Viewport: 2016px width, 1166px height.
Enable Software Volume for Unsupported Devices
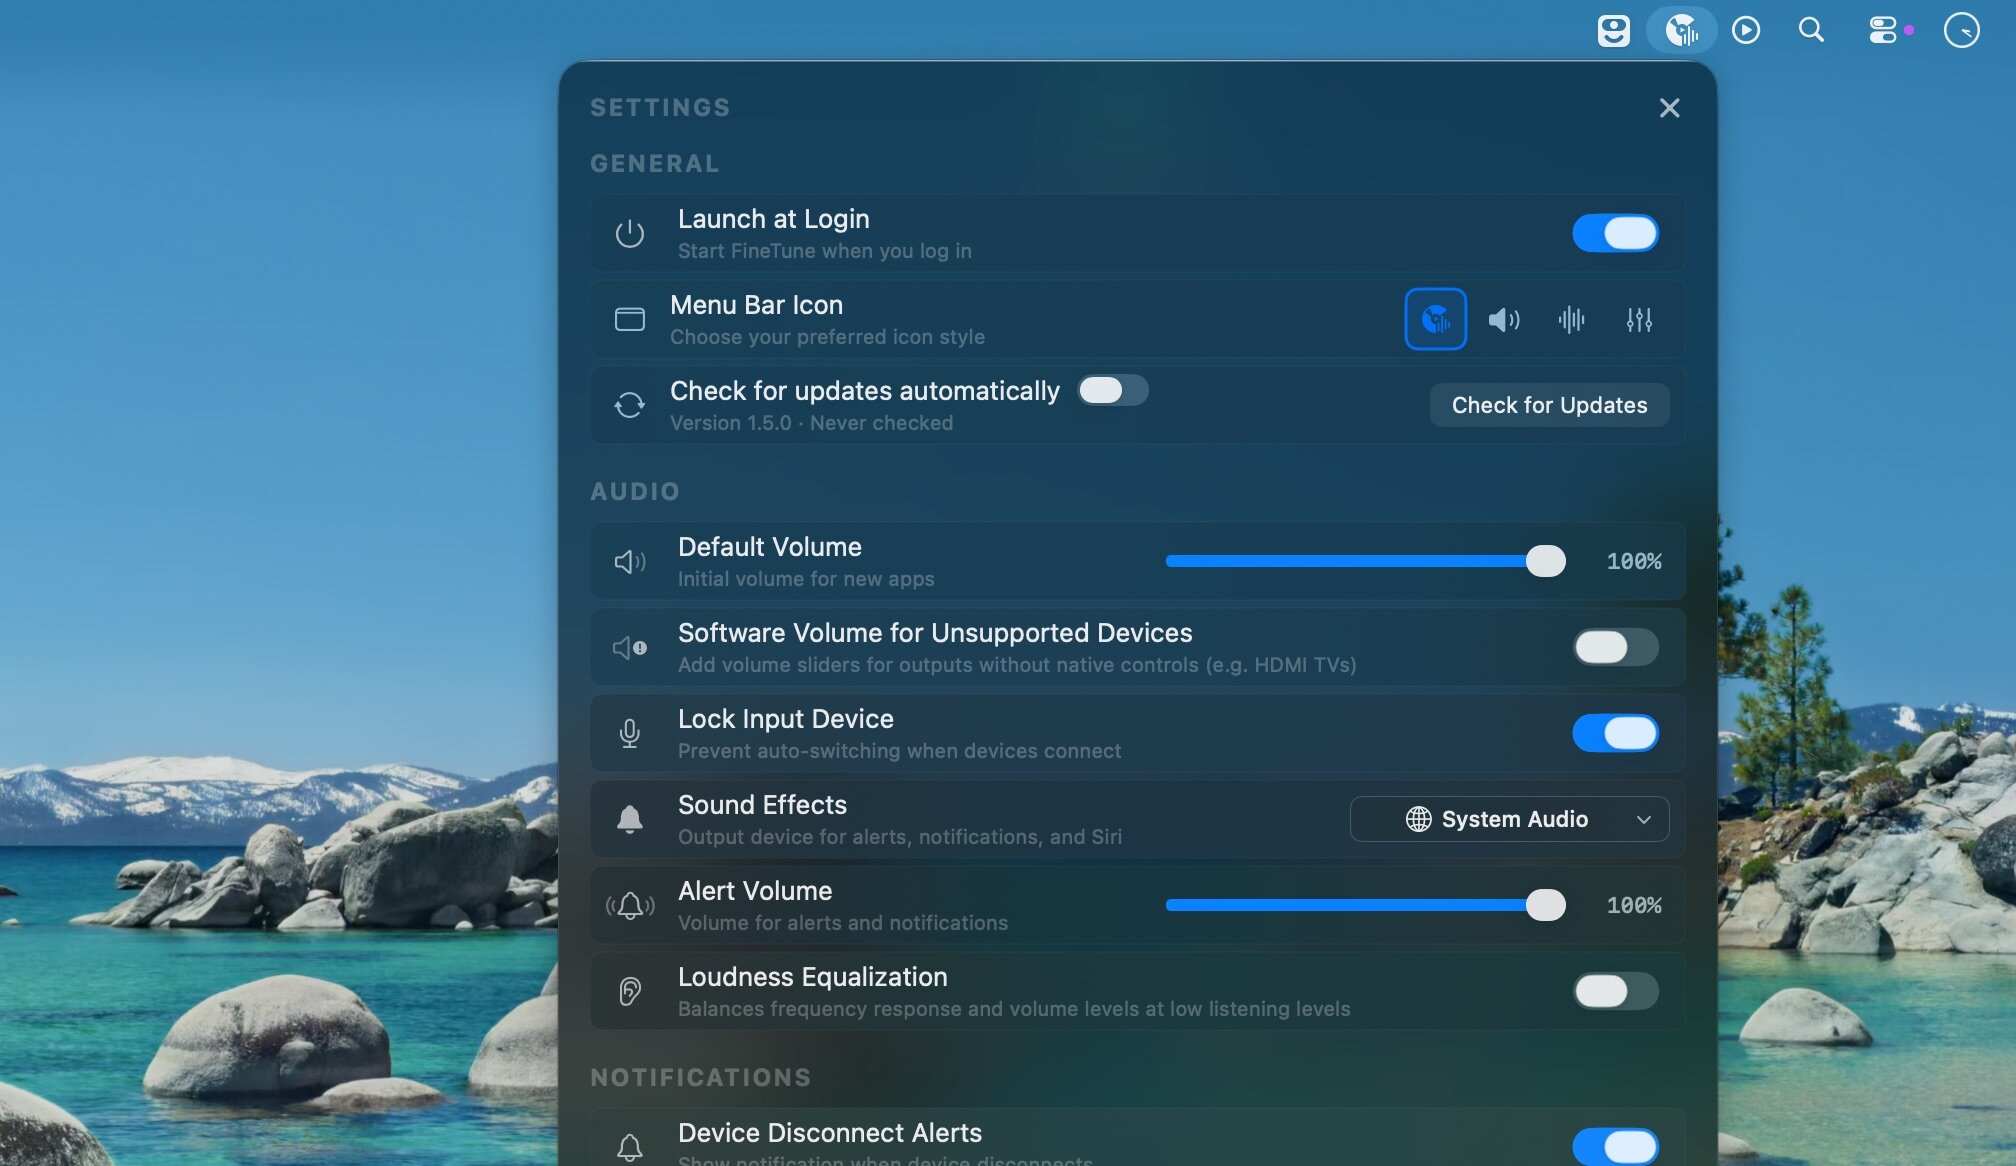[1615, 647]
